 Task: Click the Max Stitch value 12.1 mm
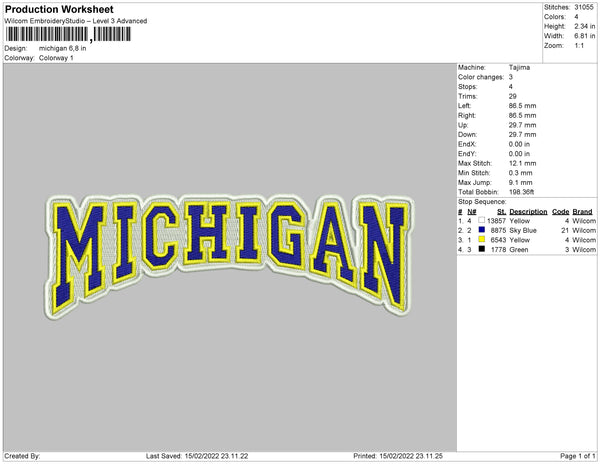[522, 163]
